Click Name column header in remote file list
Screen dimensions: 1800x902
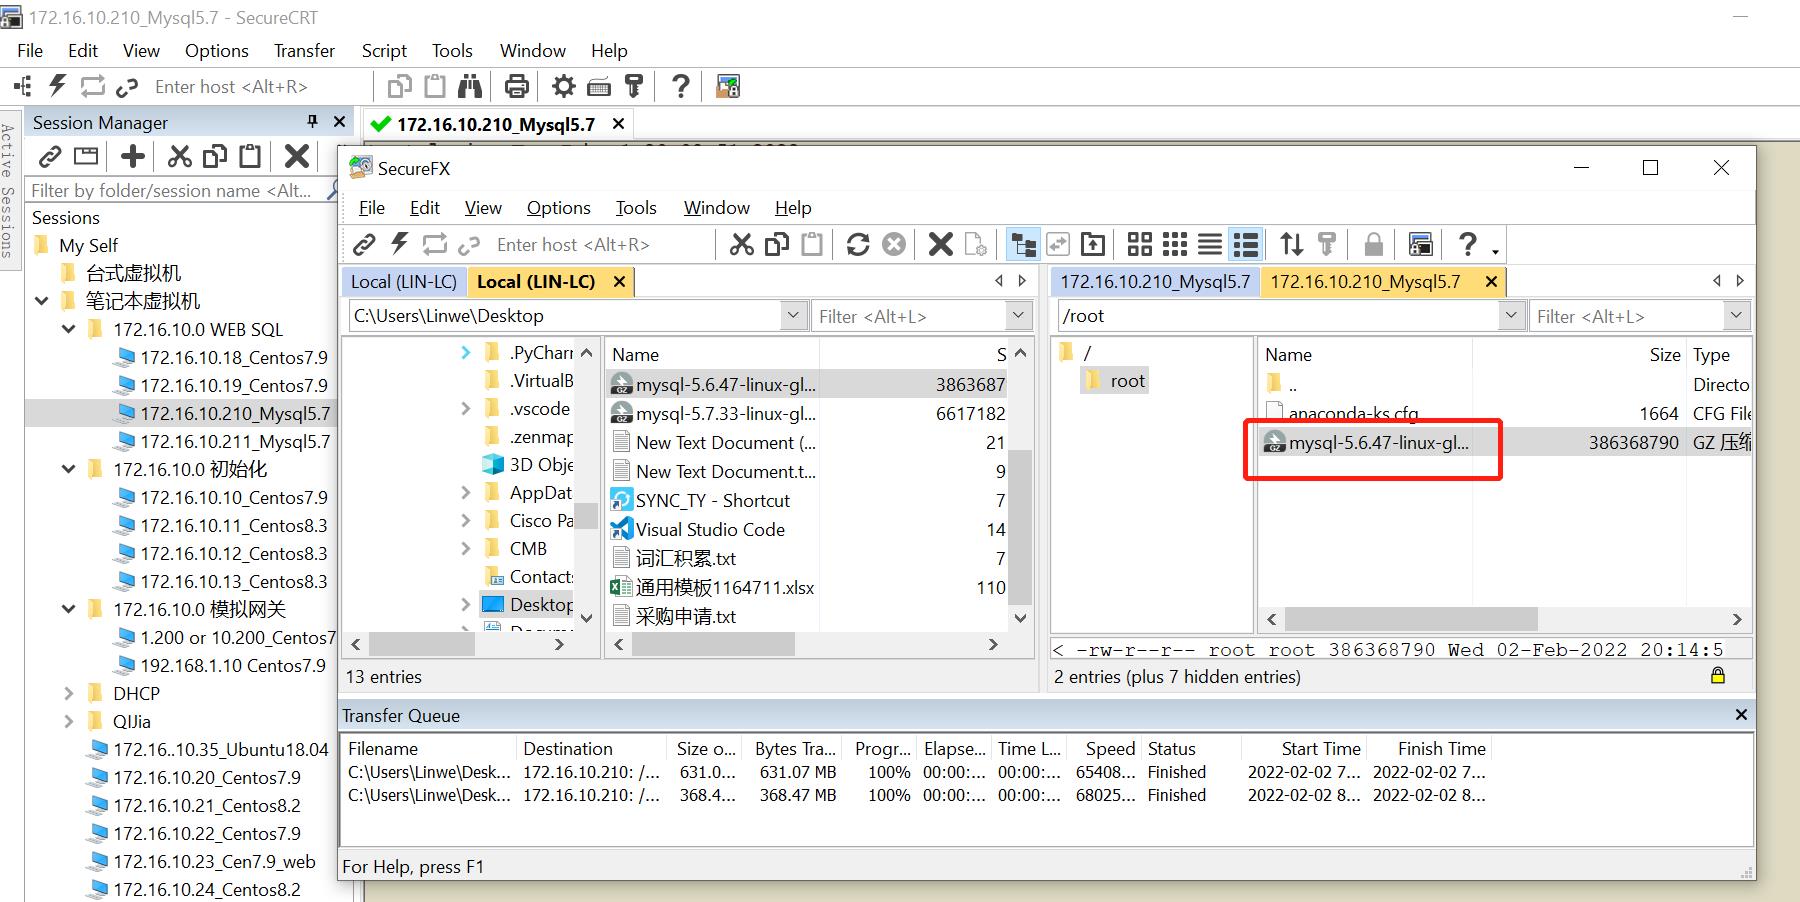pos(1364,355)
